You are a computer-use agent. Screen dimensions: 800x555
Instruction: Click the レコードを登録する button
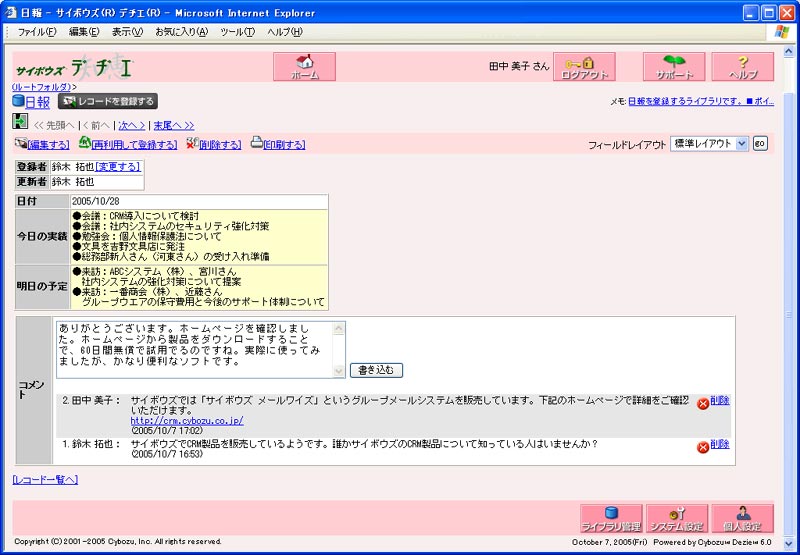coord(108,101)
